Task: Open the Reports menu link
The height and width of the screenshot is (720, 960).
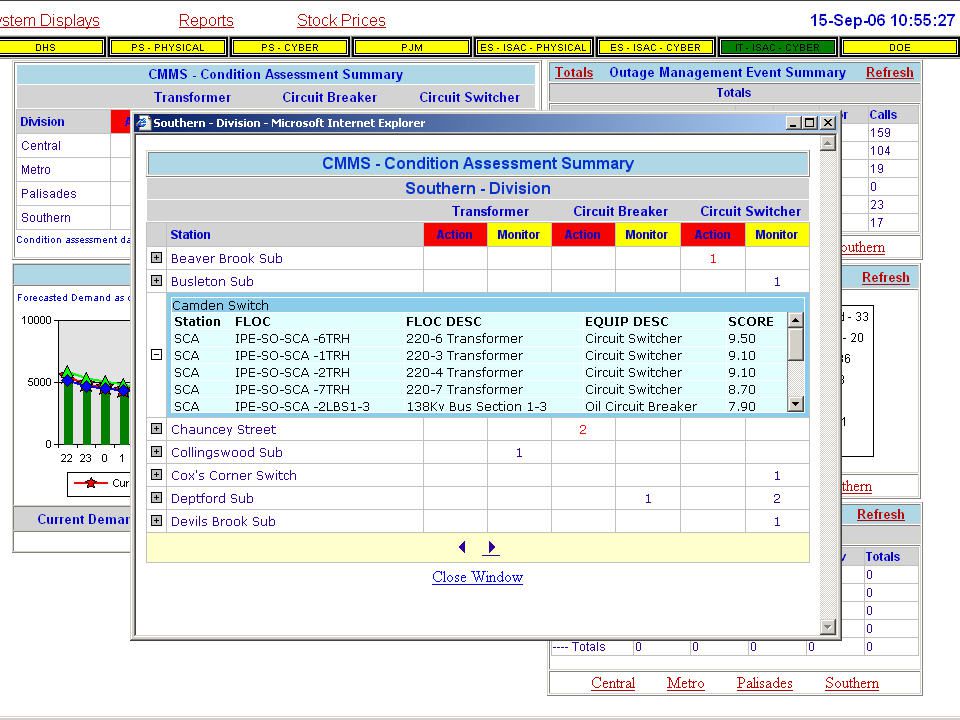Action: [206, 20]
